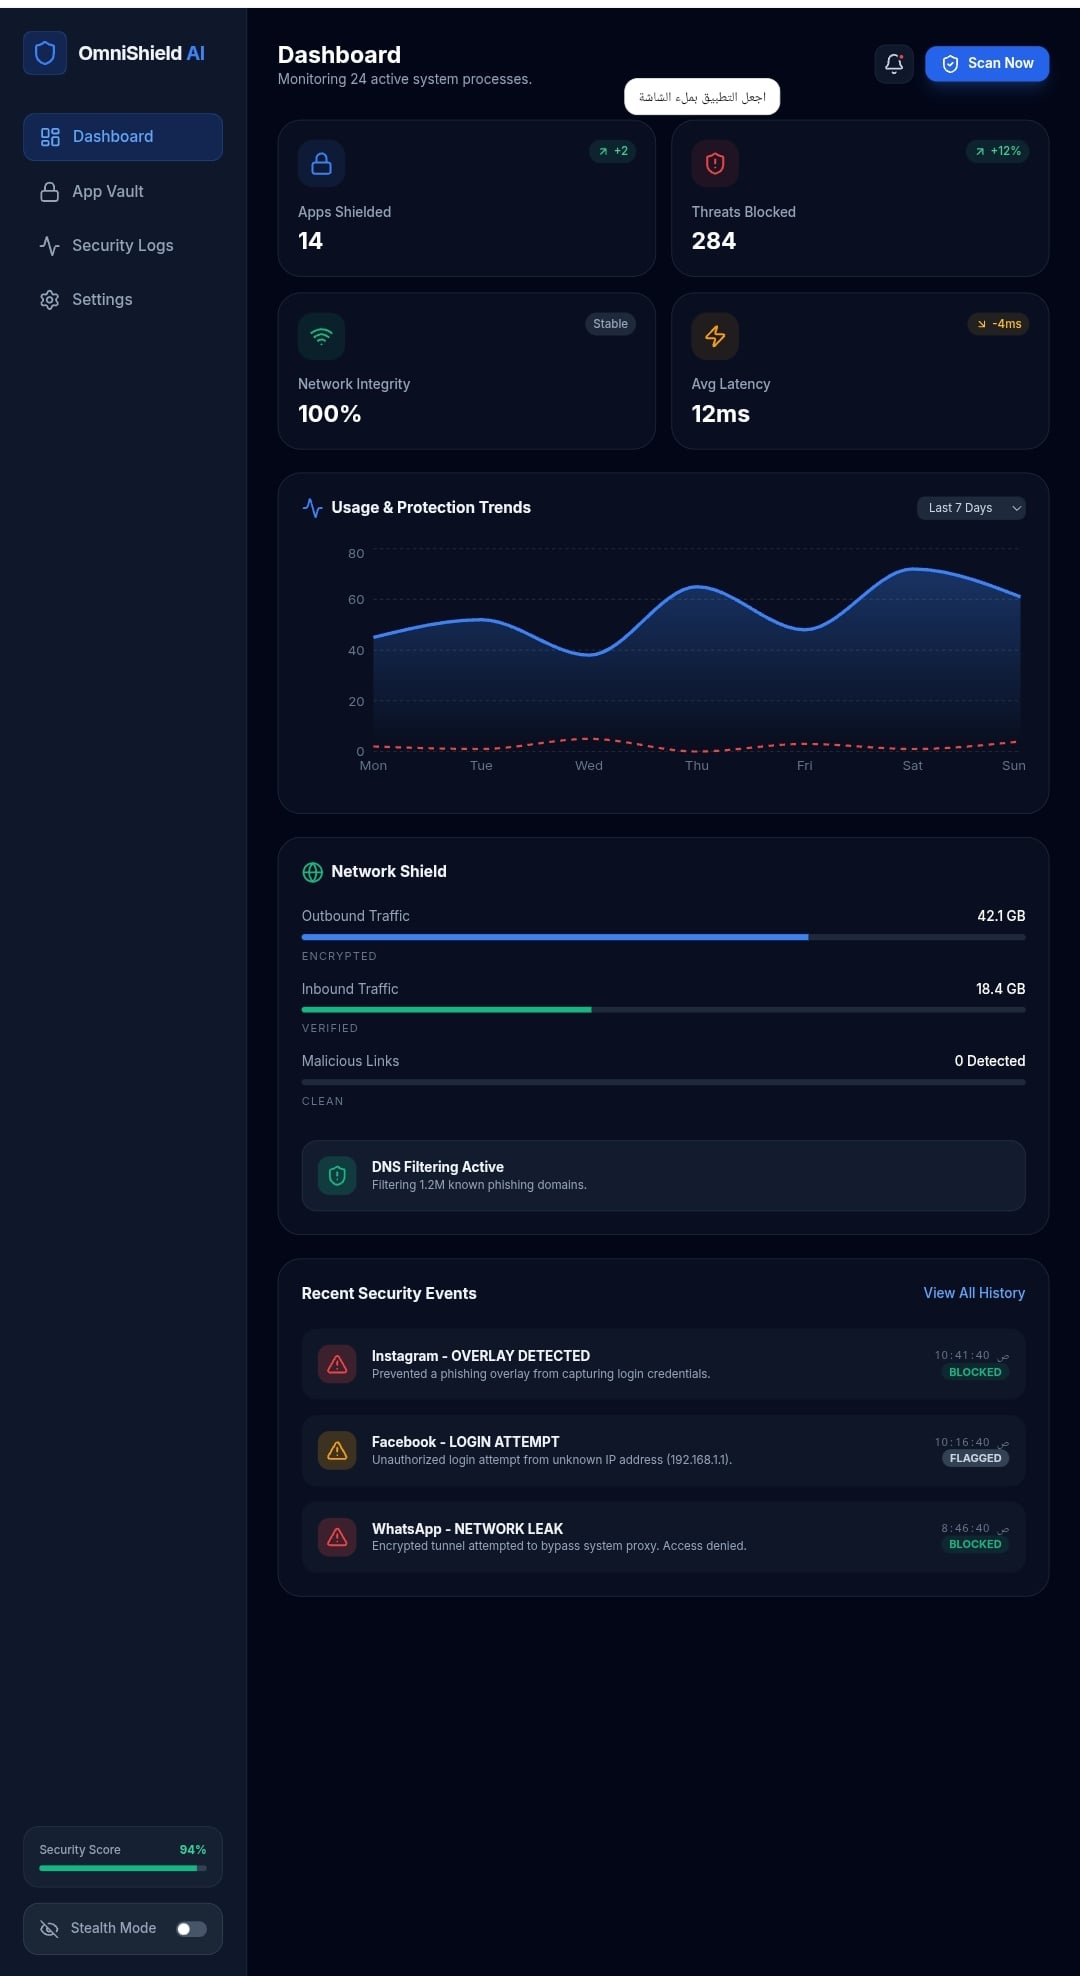Image resolution: width=1080 pixels, height=1976 pixels.
Task: Click the Security Score progress bar
Action: click(x=122, y=1868)
